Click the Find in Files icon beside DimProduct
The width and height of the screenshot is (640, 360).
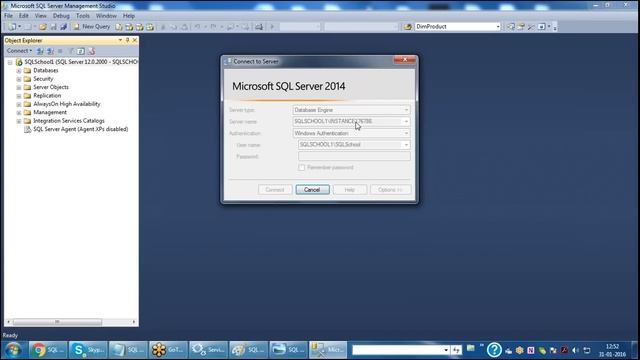[x=407, y=27]
